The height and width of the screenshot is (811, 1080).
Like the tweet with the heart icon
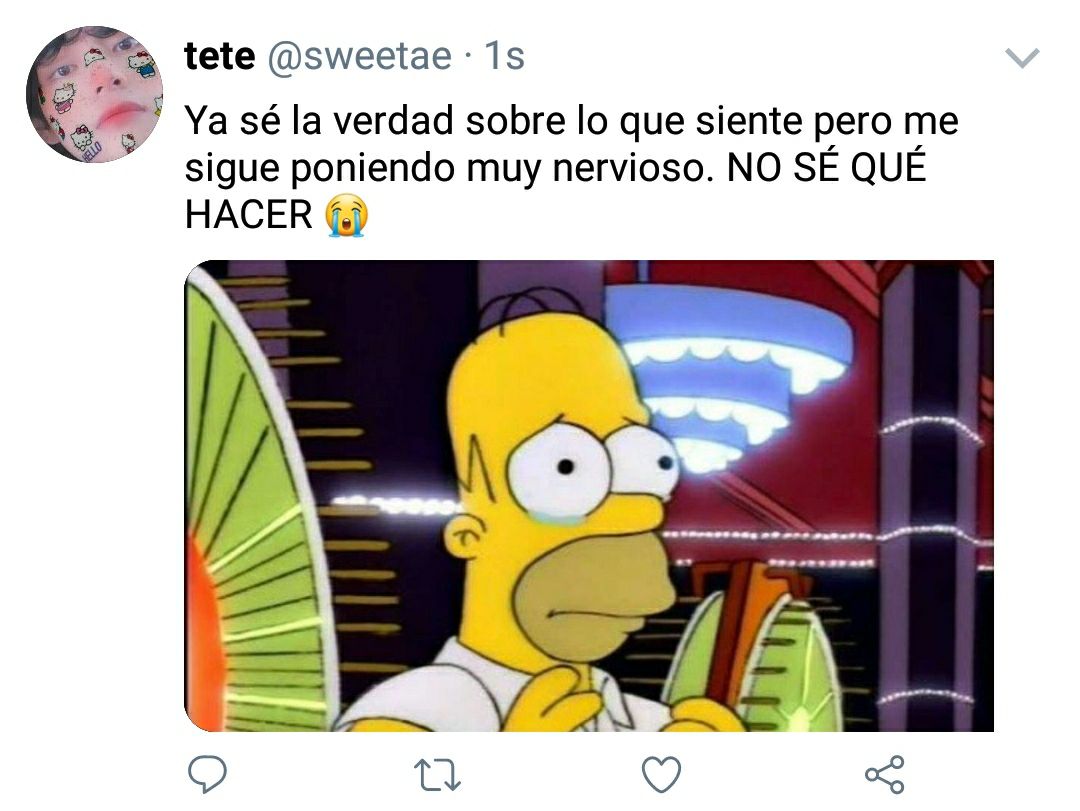click(x=661, y=774)
